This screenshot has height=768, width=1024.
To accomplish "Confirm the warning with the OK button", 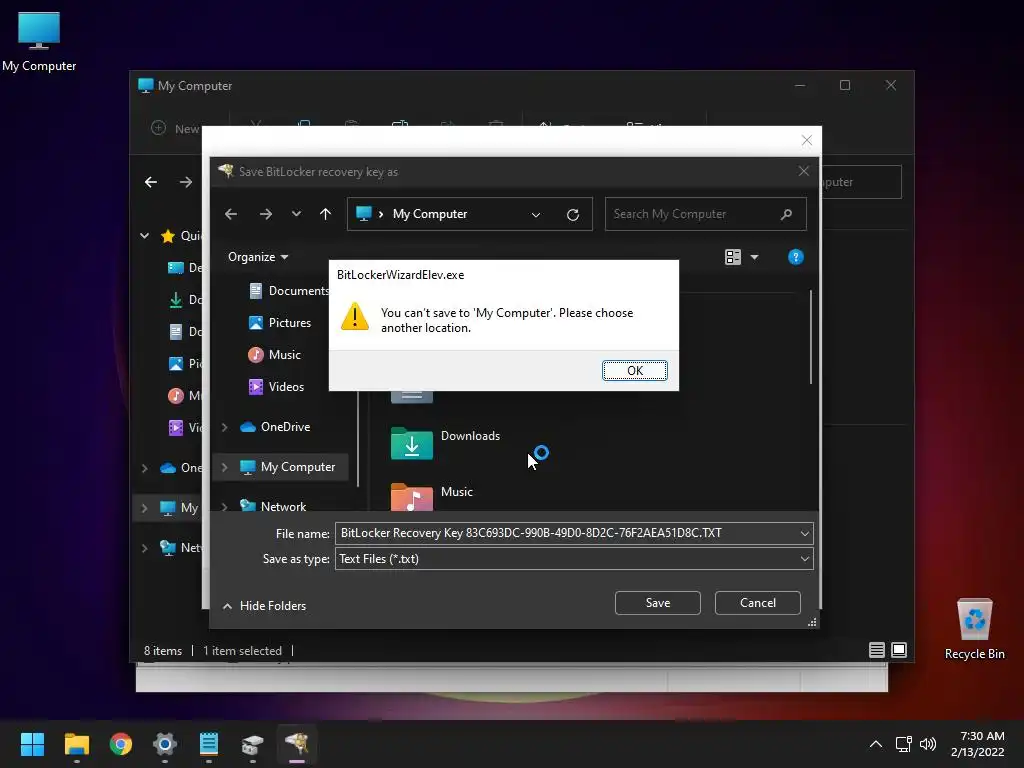I will click(x=634, y=370).
